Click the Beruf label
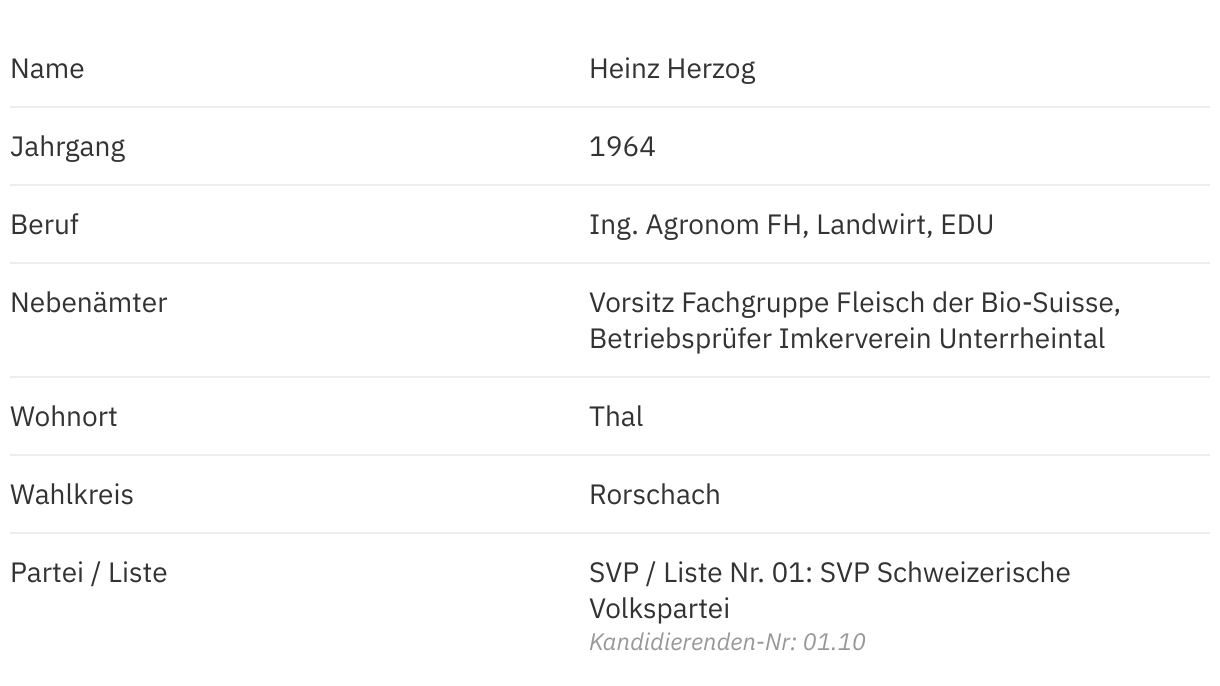Image resolution: width=1220 pixels, height=686 pixels. tap(44, 225)
